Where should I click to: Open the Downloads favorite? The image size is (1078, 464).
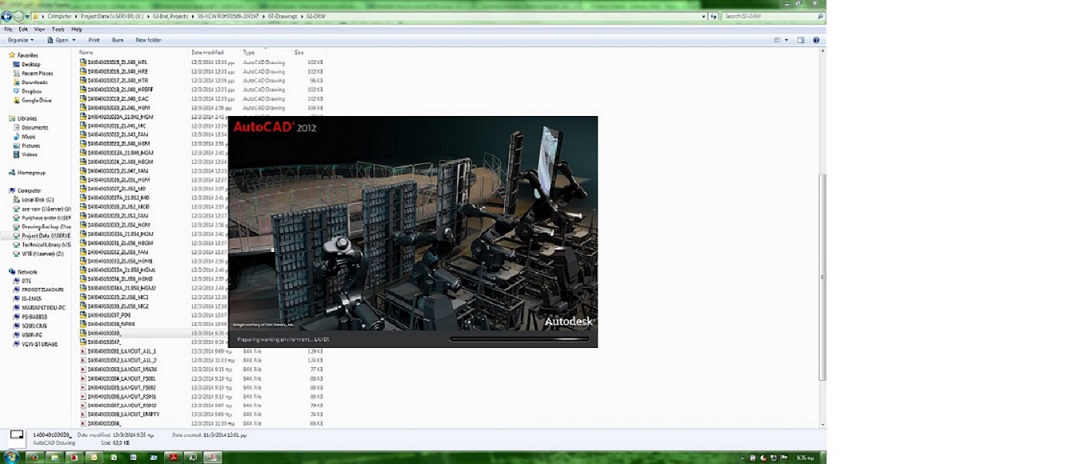pyautogui.click(x=34, y=82)
